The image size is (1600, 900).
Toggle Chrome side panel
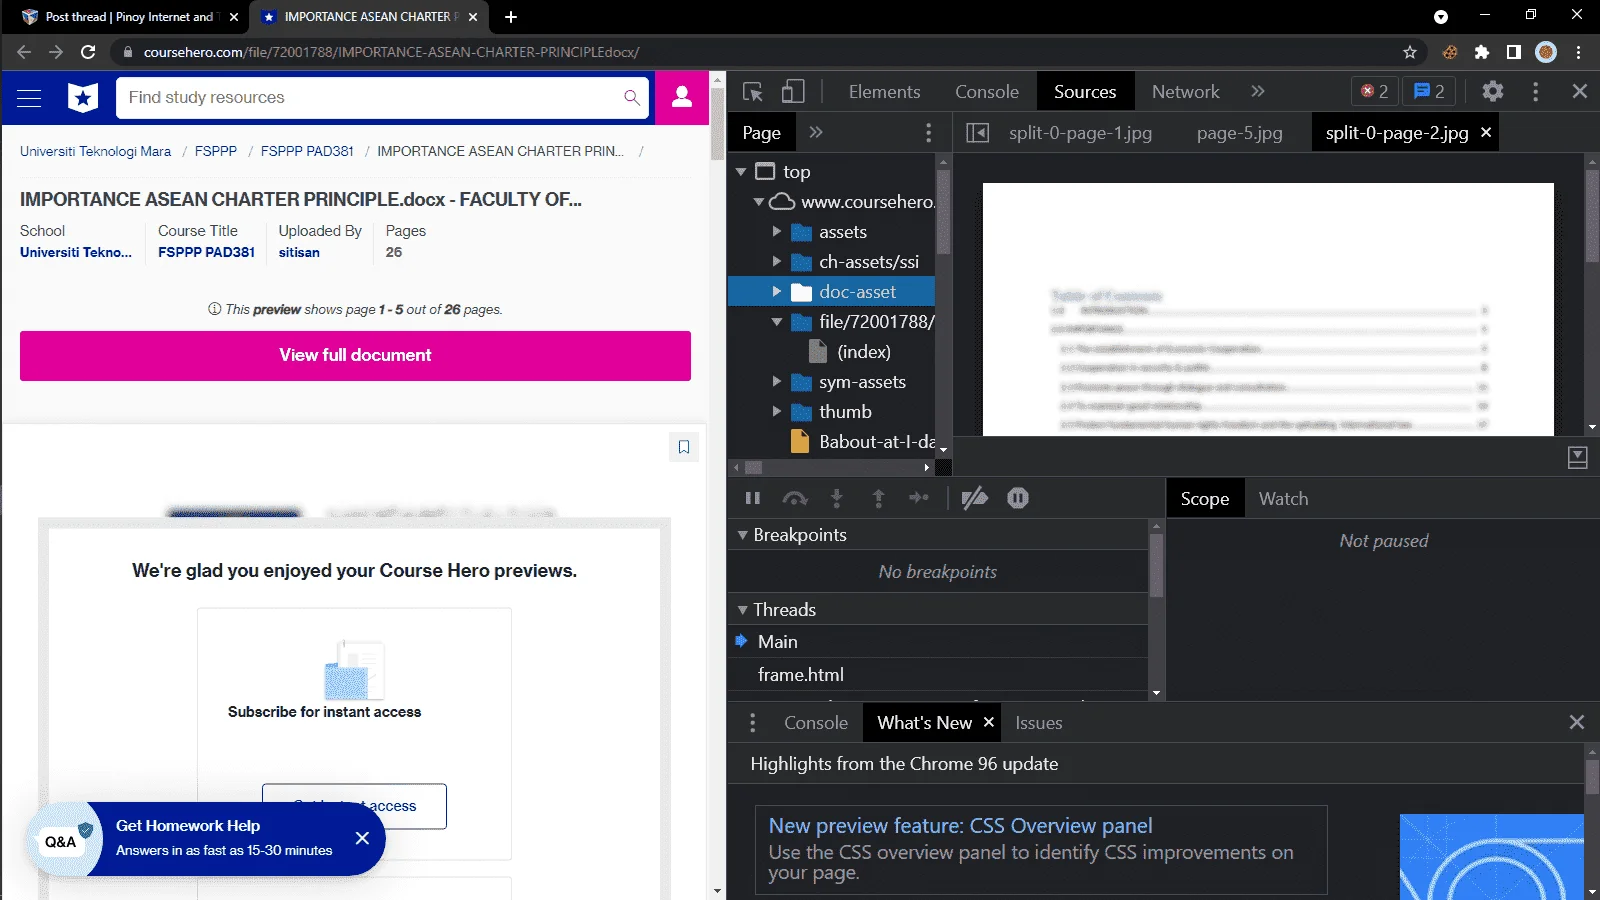click(x=1514, y=52)
